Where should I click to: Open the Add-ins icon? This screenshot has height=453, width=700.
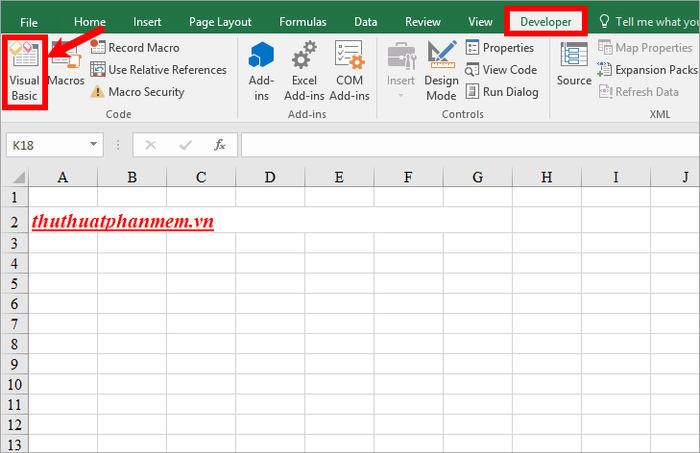[261, 71]
